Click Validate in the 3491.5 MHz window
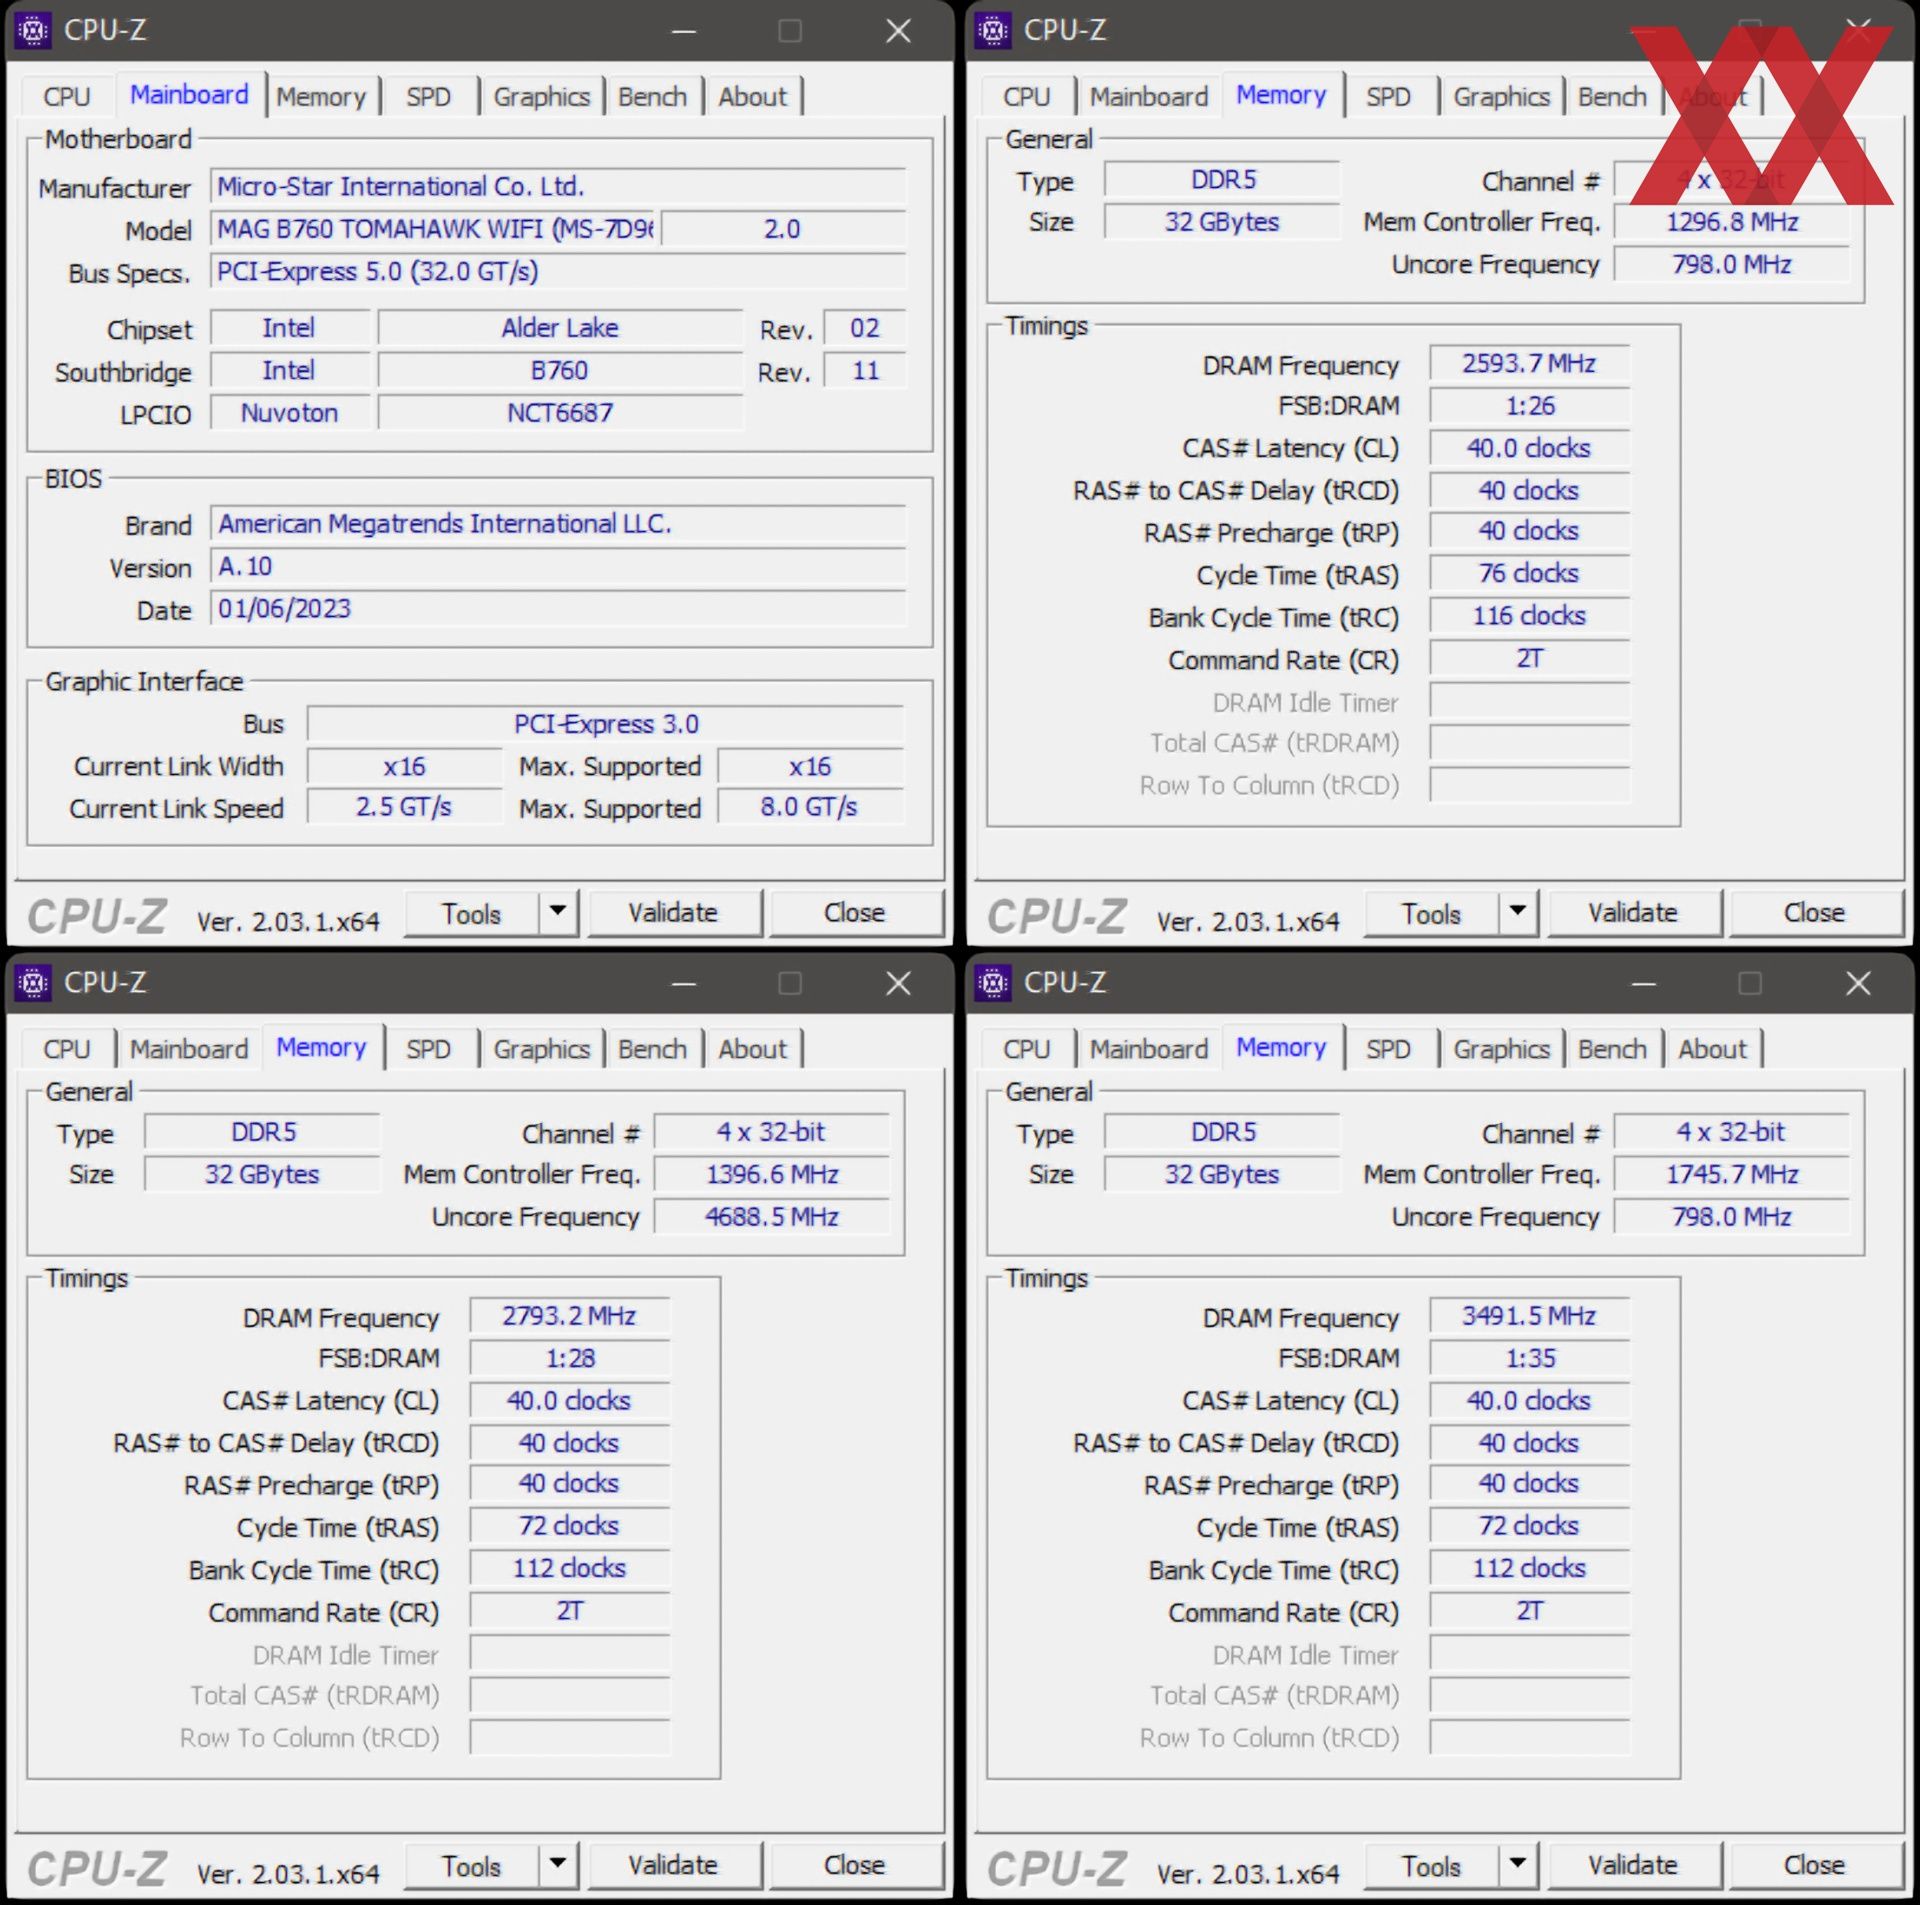The image size is (1920, 1905). coord(1633,1866)
